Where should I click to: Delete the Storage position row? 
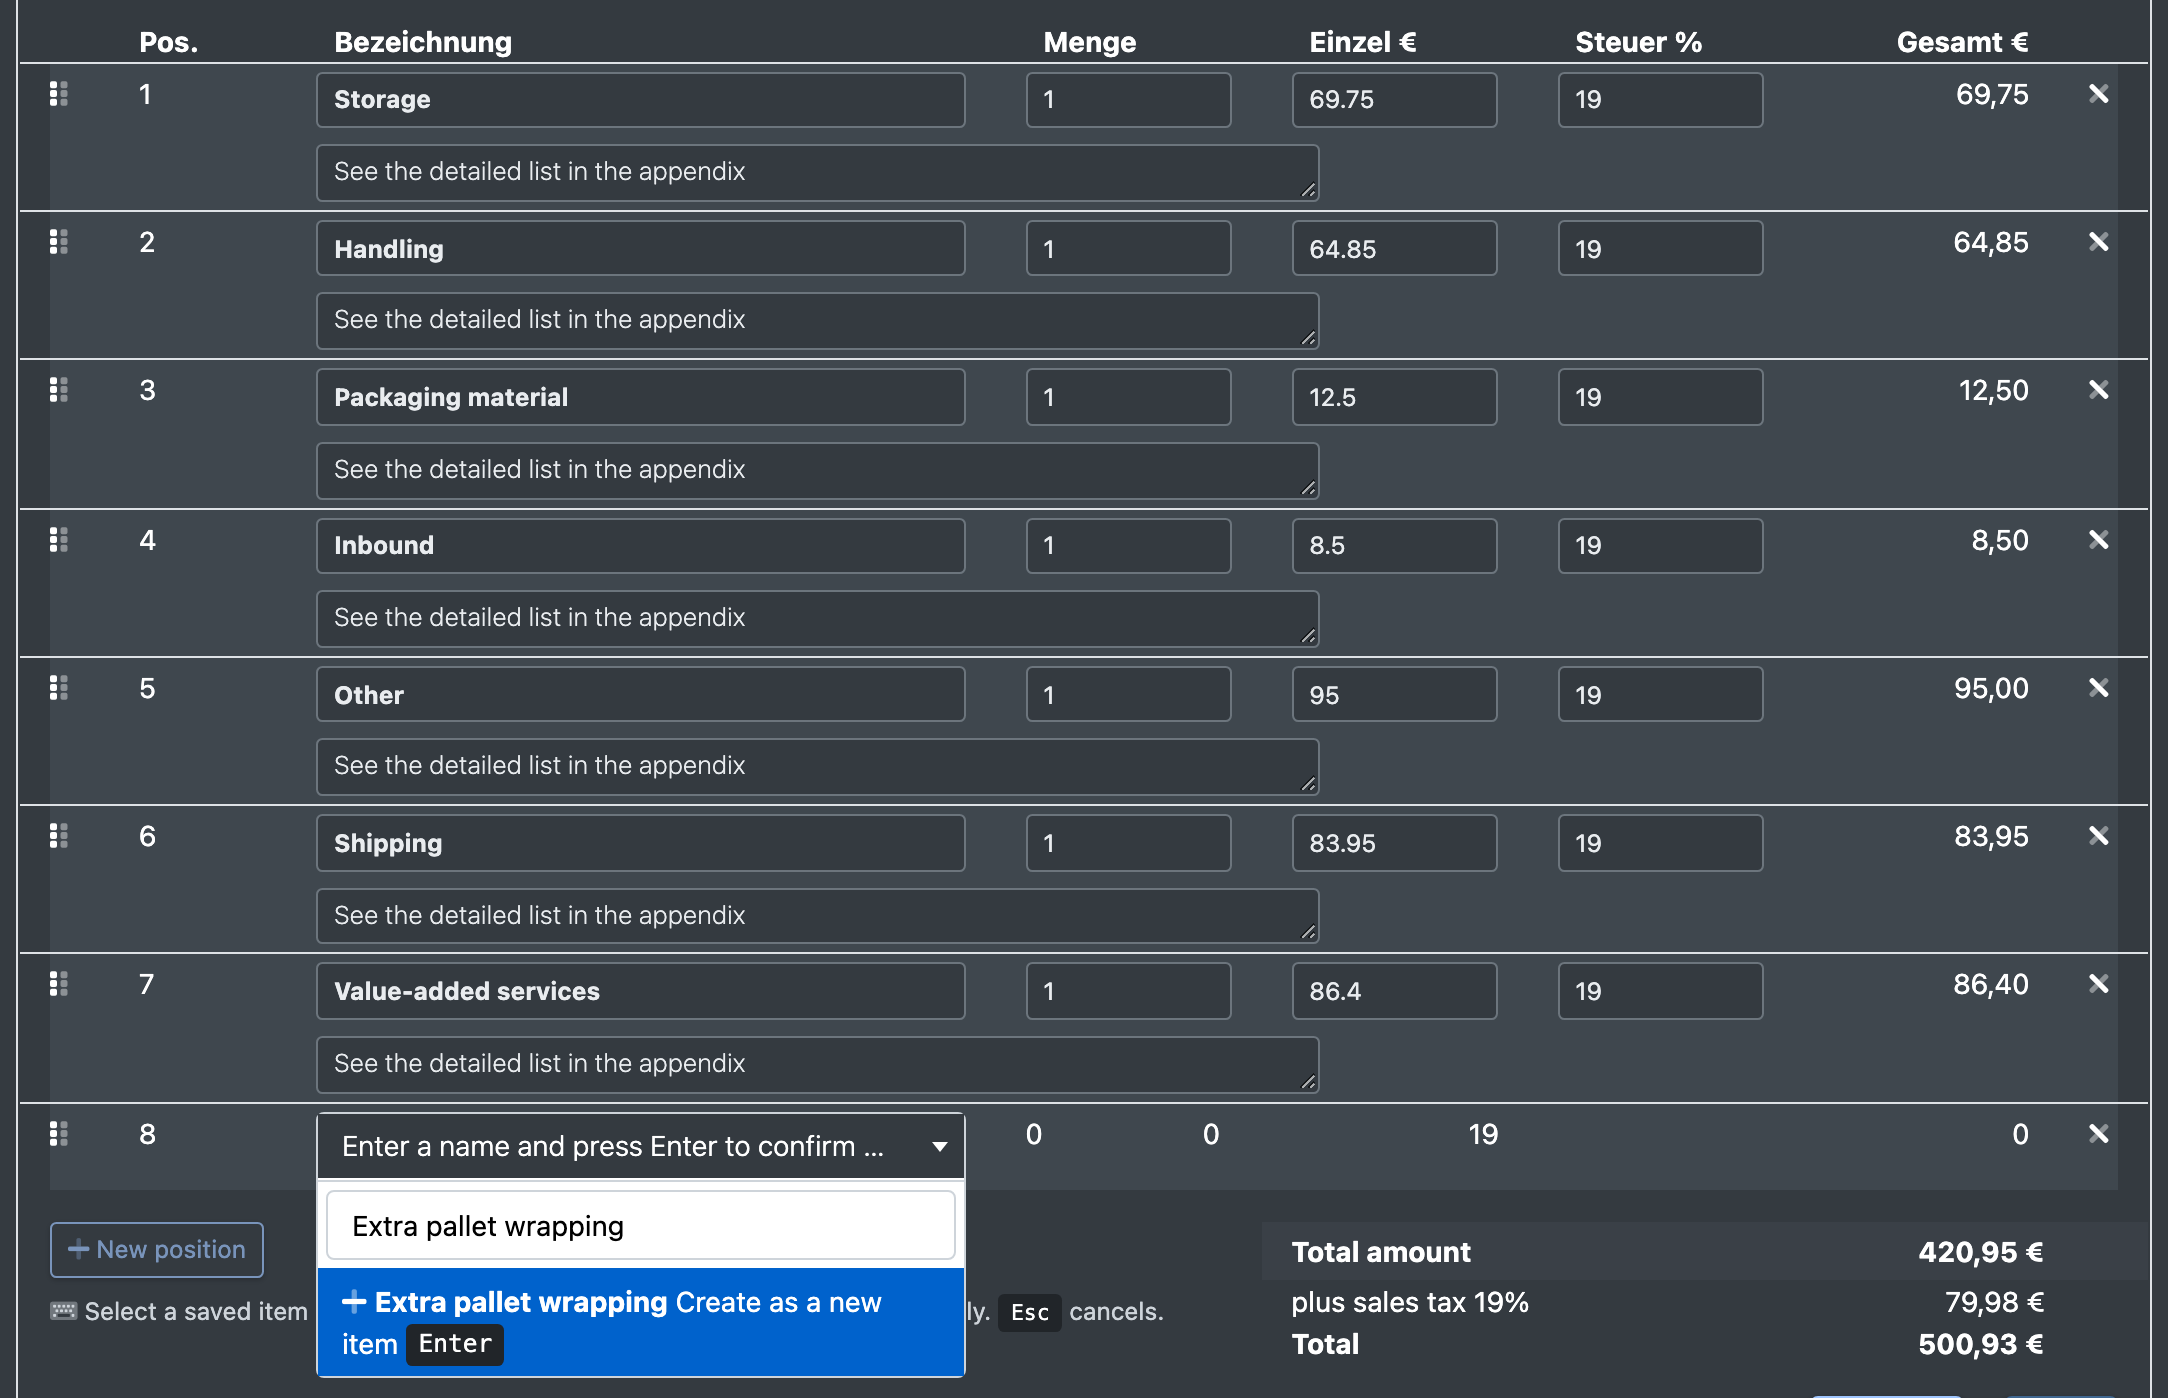click(x=2098, y=94)
